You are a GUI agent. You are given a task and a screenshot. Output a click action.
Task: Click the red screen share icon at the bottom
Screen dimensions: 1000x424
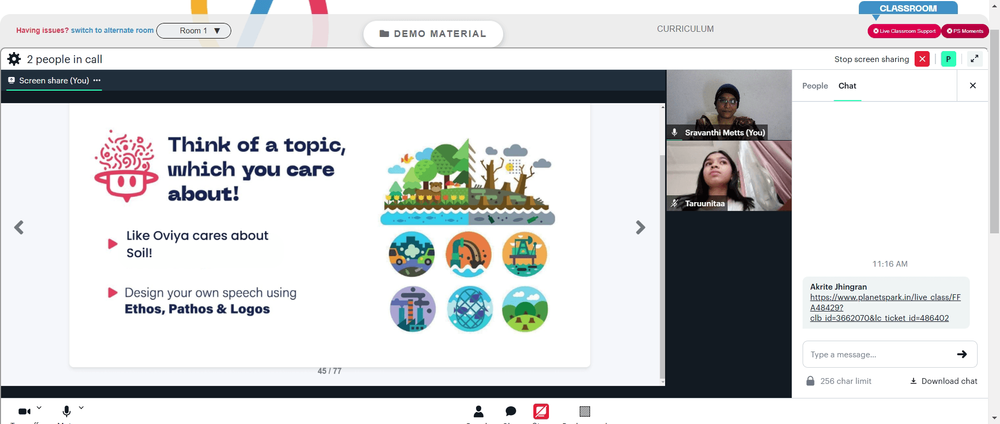coord(541,411)
